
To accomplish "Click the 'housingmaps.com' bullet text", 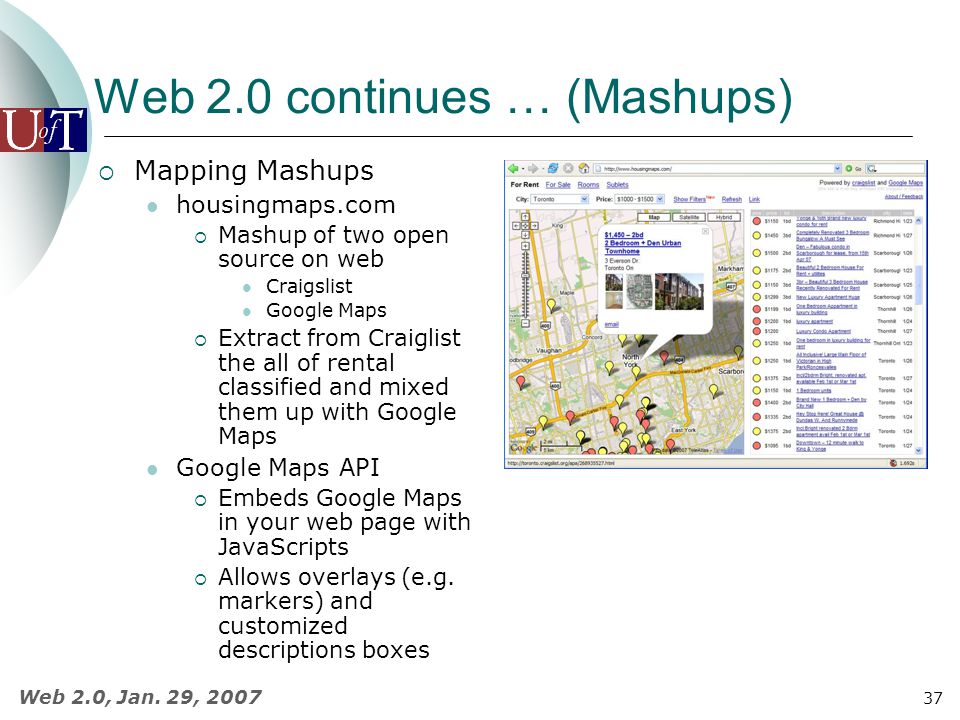I will tap(286, 204).
